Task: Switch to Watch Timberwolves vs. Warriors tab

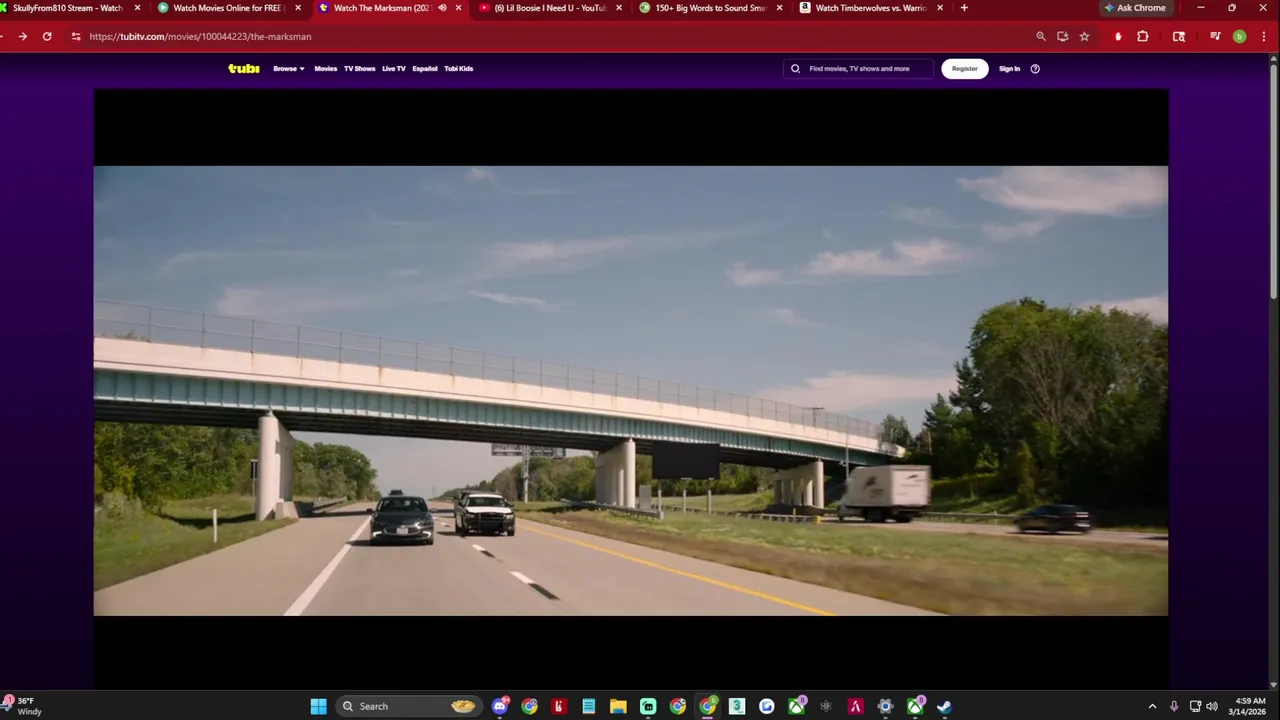Action: point(870,8)
